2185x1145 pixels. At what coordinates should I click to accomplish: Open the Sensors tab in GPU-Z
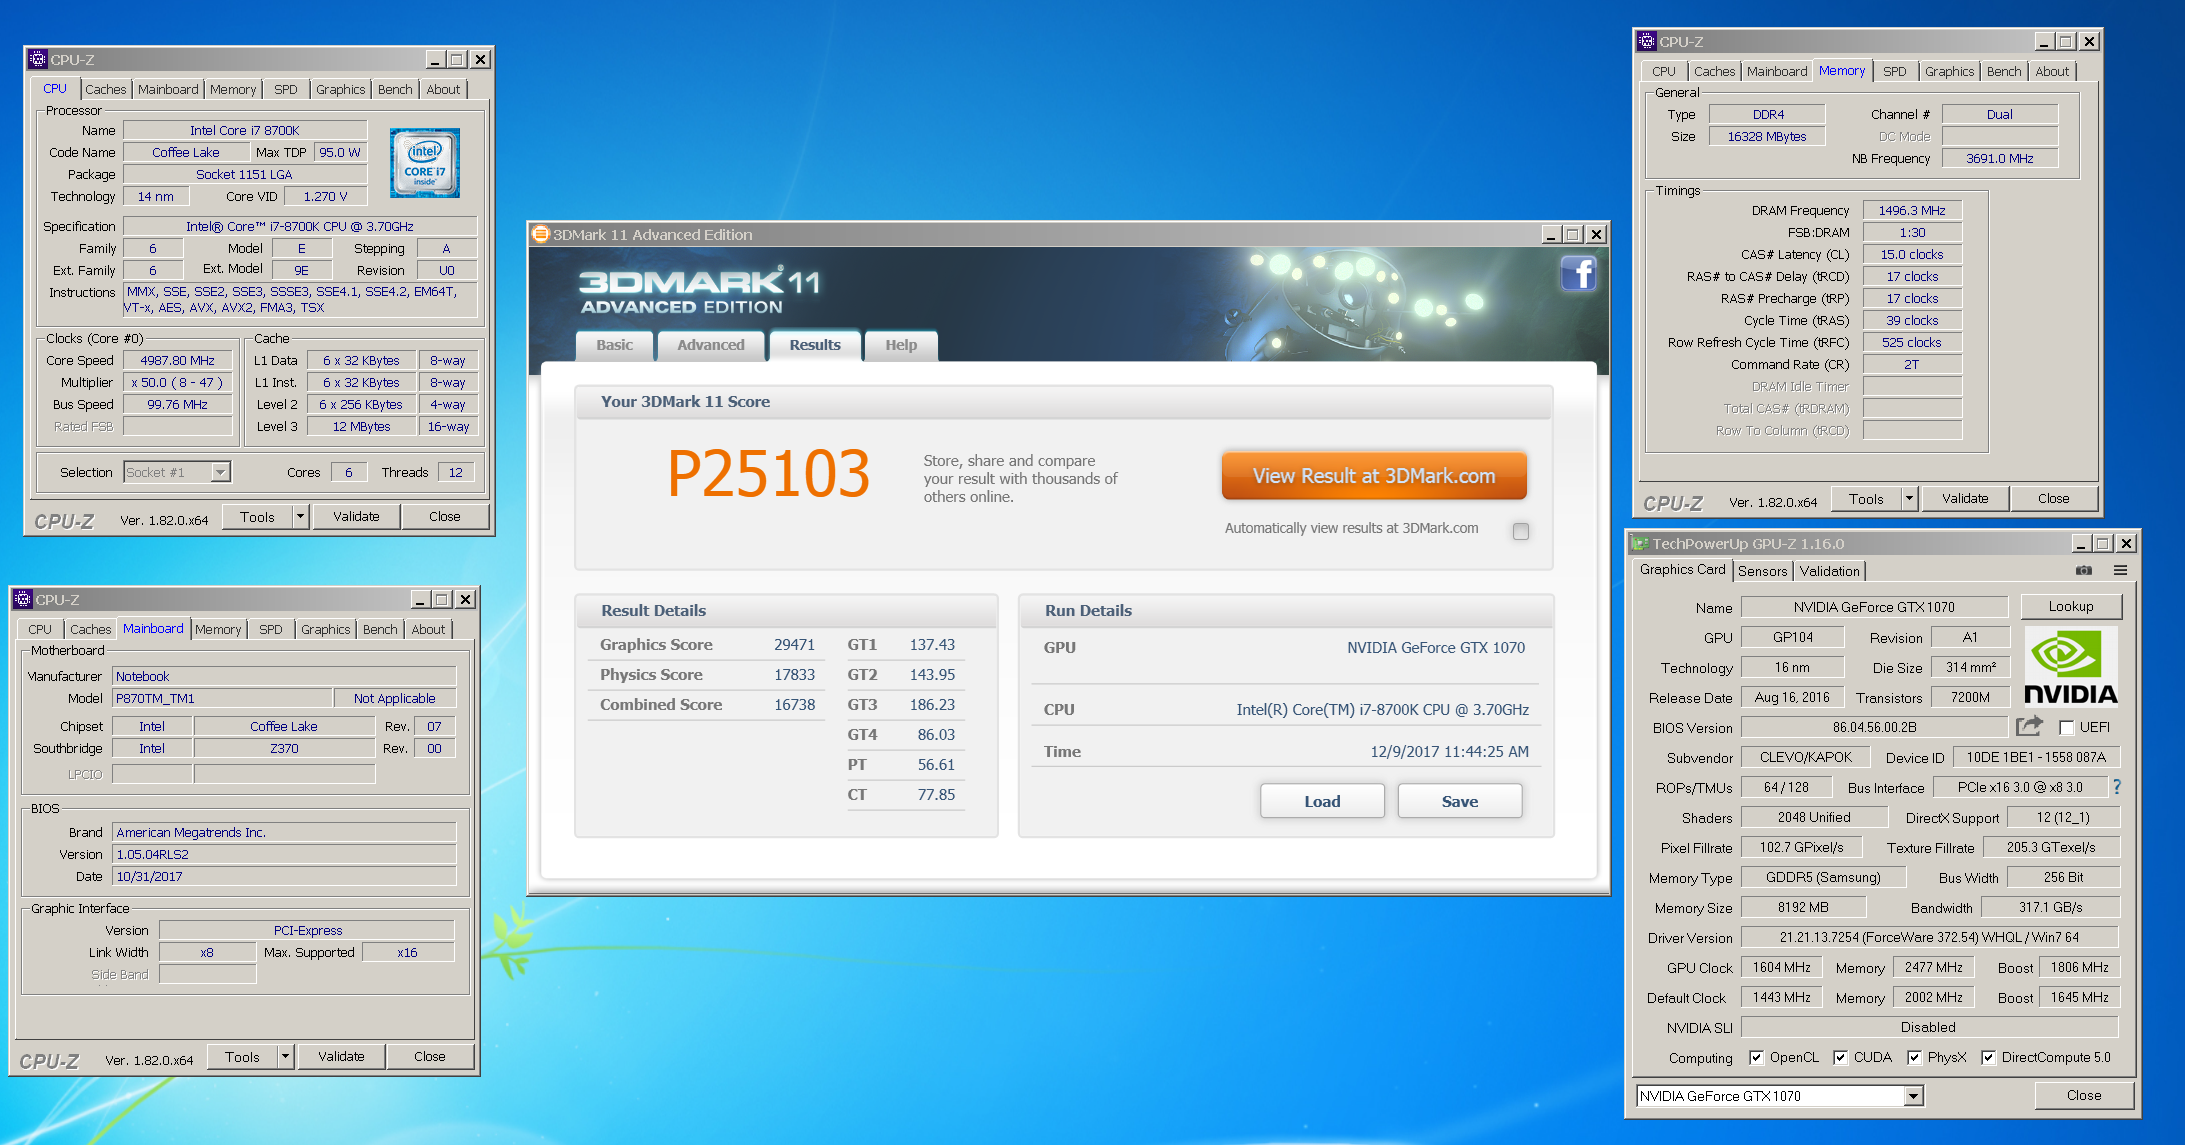tap(1762, 571)
